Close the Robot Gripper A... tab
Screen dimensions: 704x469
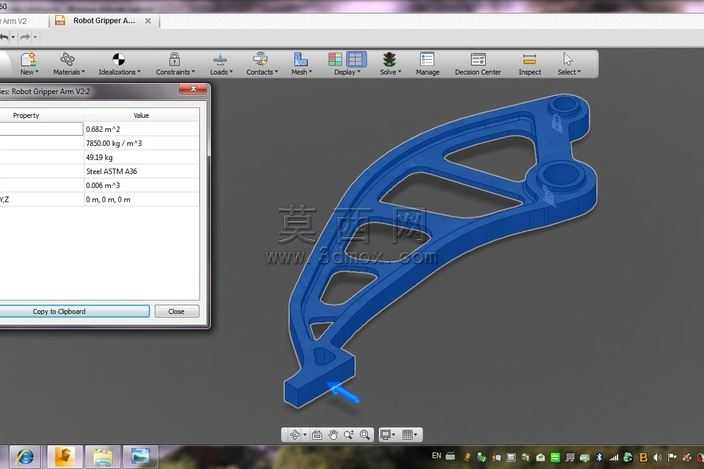coord(148,21)
